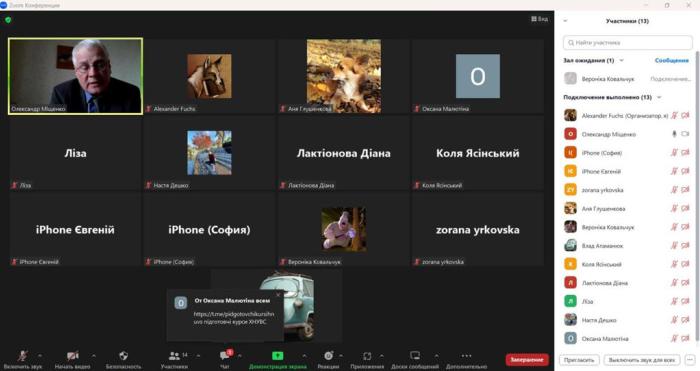This screenshot has height=371, width=700.
Task: Click the search magnifier in participants field
Action: pyautogui.click(x=571, y=43)
